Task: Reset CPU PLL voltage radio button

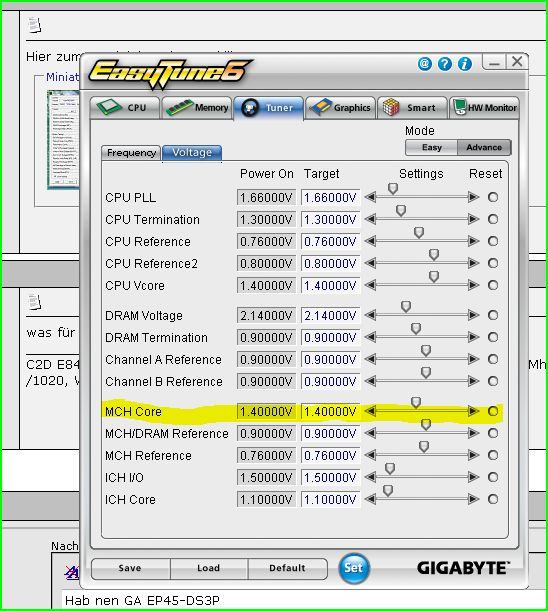Action: (493, 197)
